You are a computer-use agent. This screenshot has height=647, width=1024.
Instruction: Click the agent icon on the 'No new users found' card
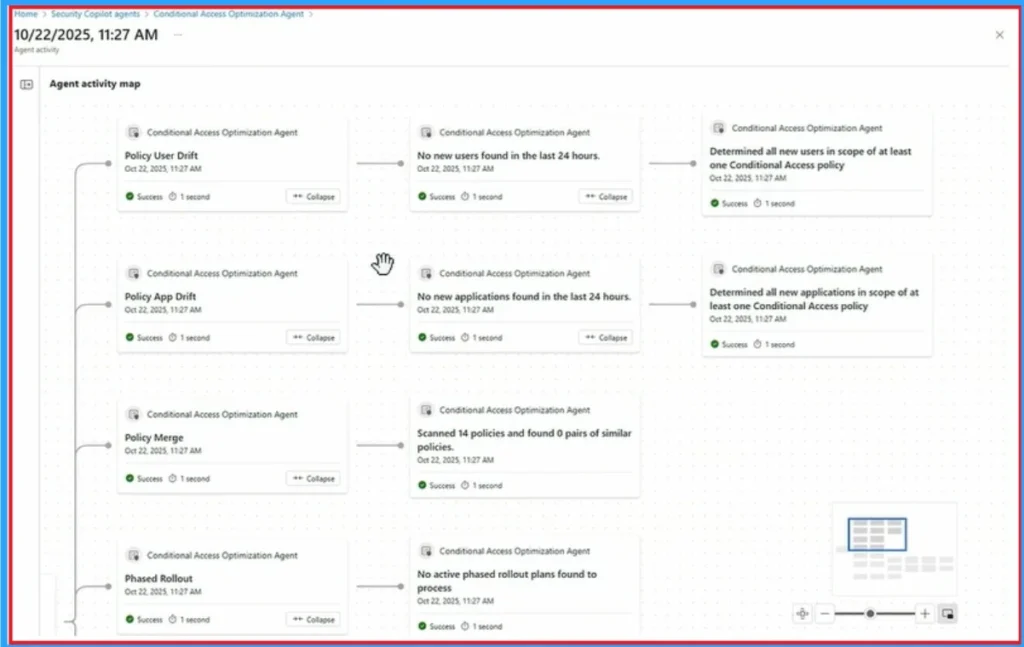(426, 132)
